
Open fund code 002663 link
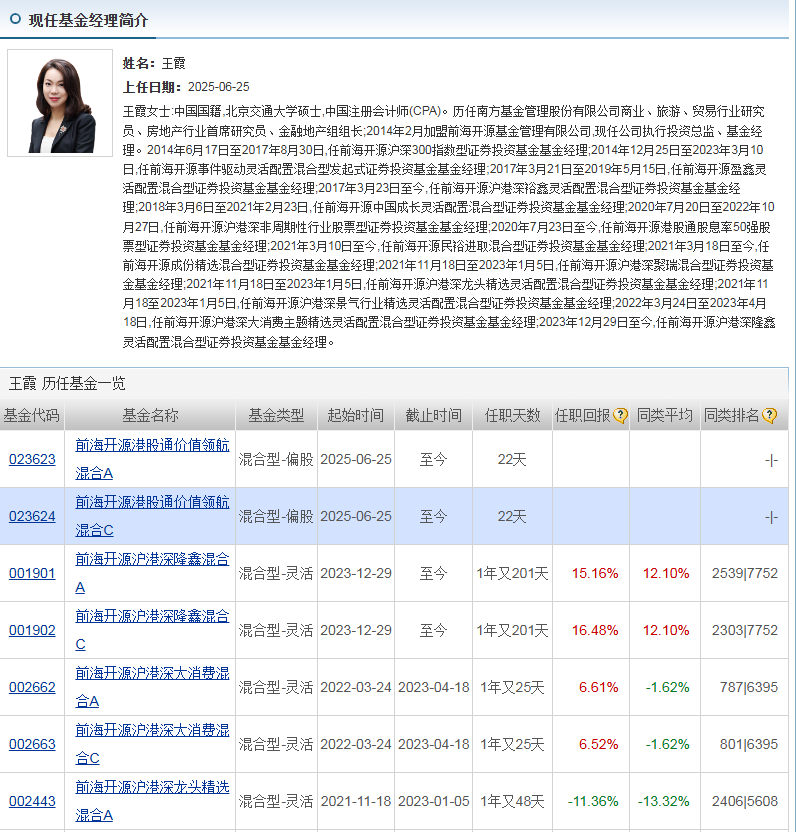tap(32, 744)
